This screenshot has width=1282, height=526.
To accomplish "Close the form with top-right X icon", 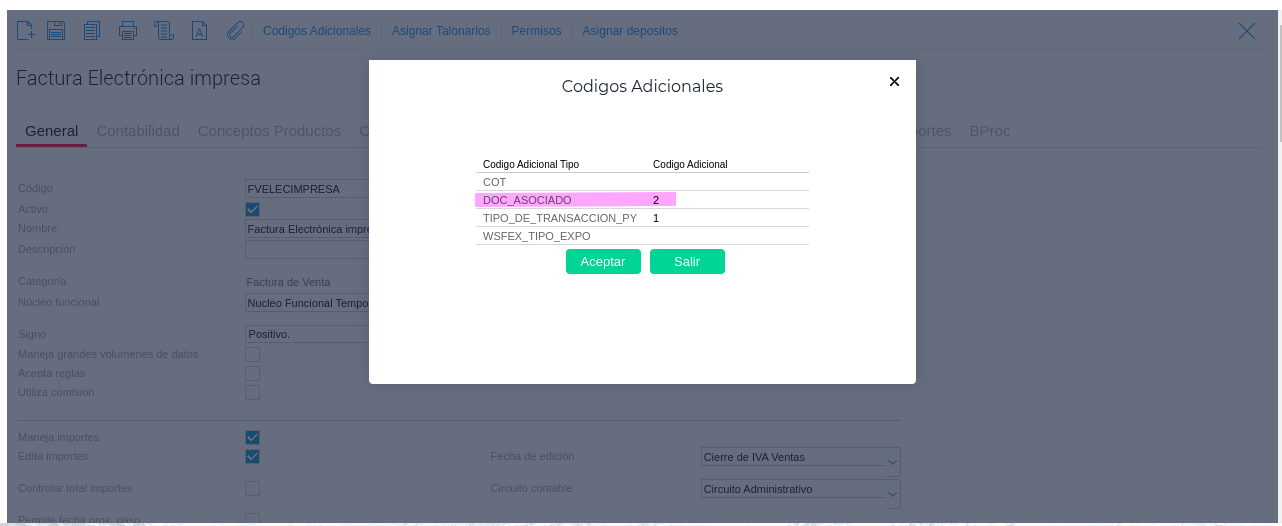I will pyautogui.click(x=1246, y=31).
